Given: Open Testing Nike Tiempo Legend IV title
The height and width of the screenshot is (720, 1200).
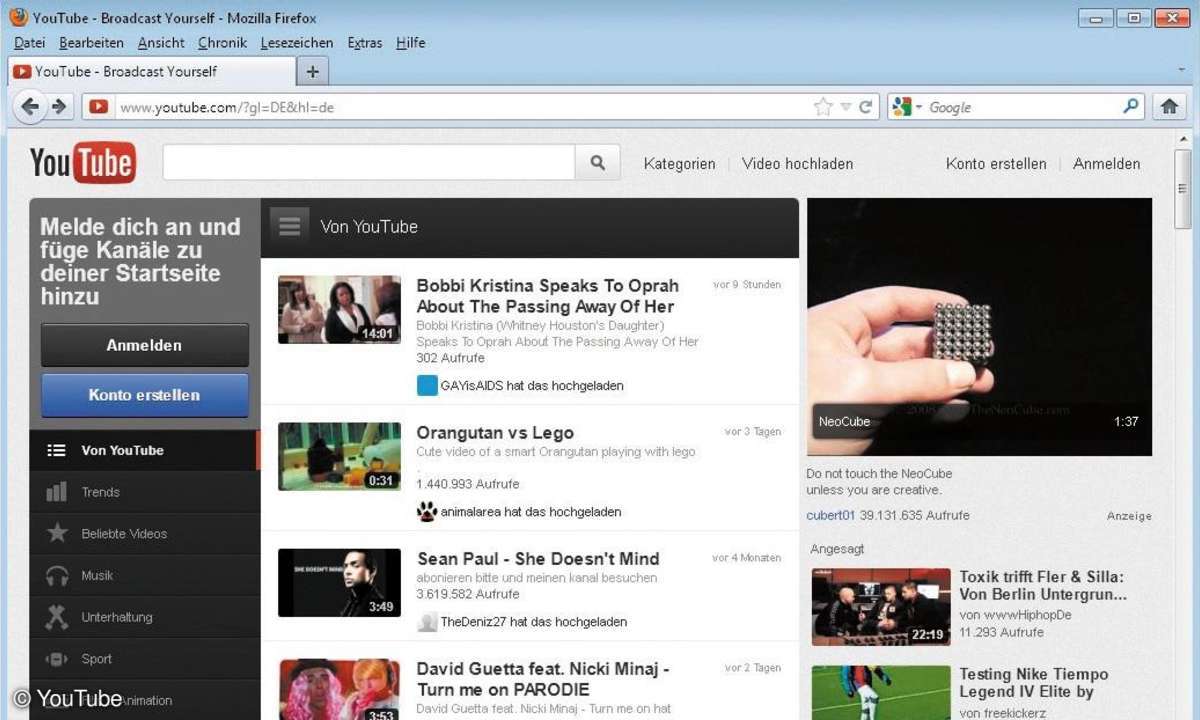Looking at the screenshot, I should coord(1034,683).
